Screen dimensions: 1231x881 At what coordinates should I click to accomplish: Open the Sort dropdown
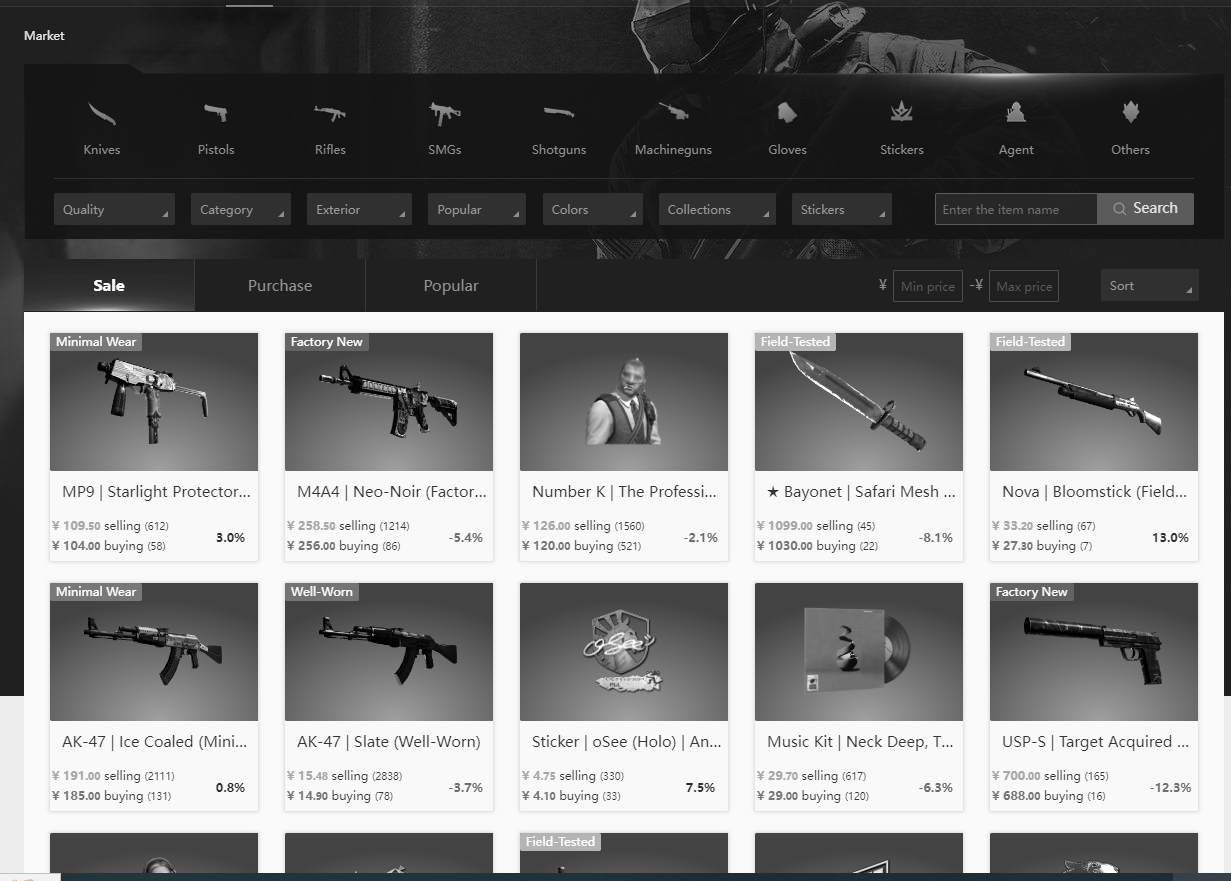tap(1149, 286)
